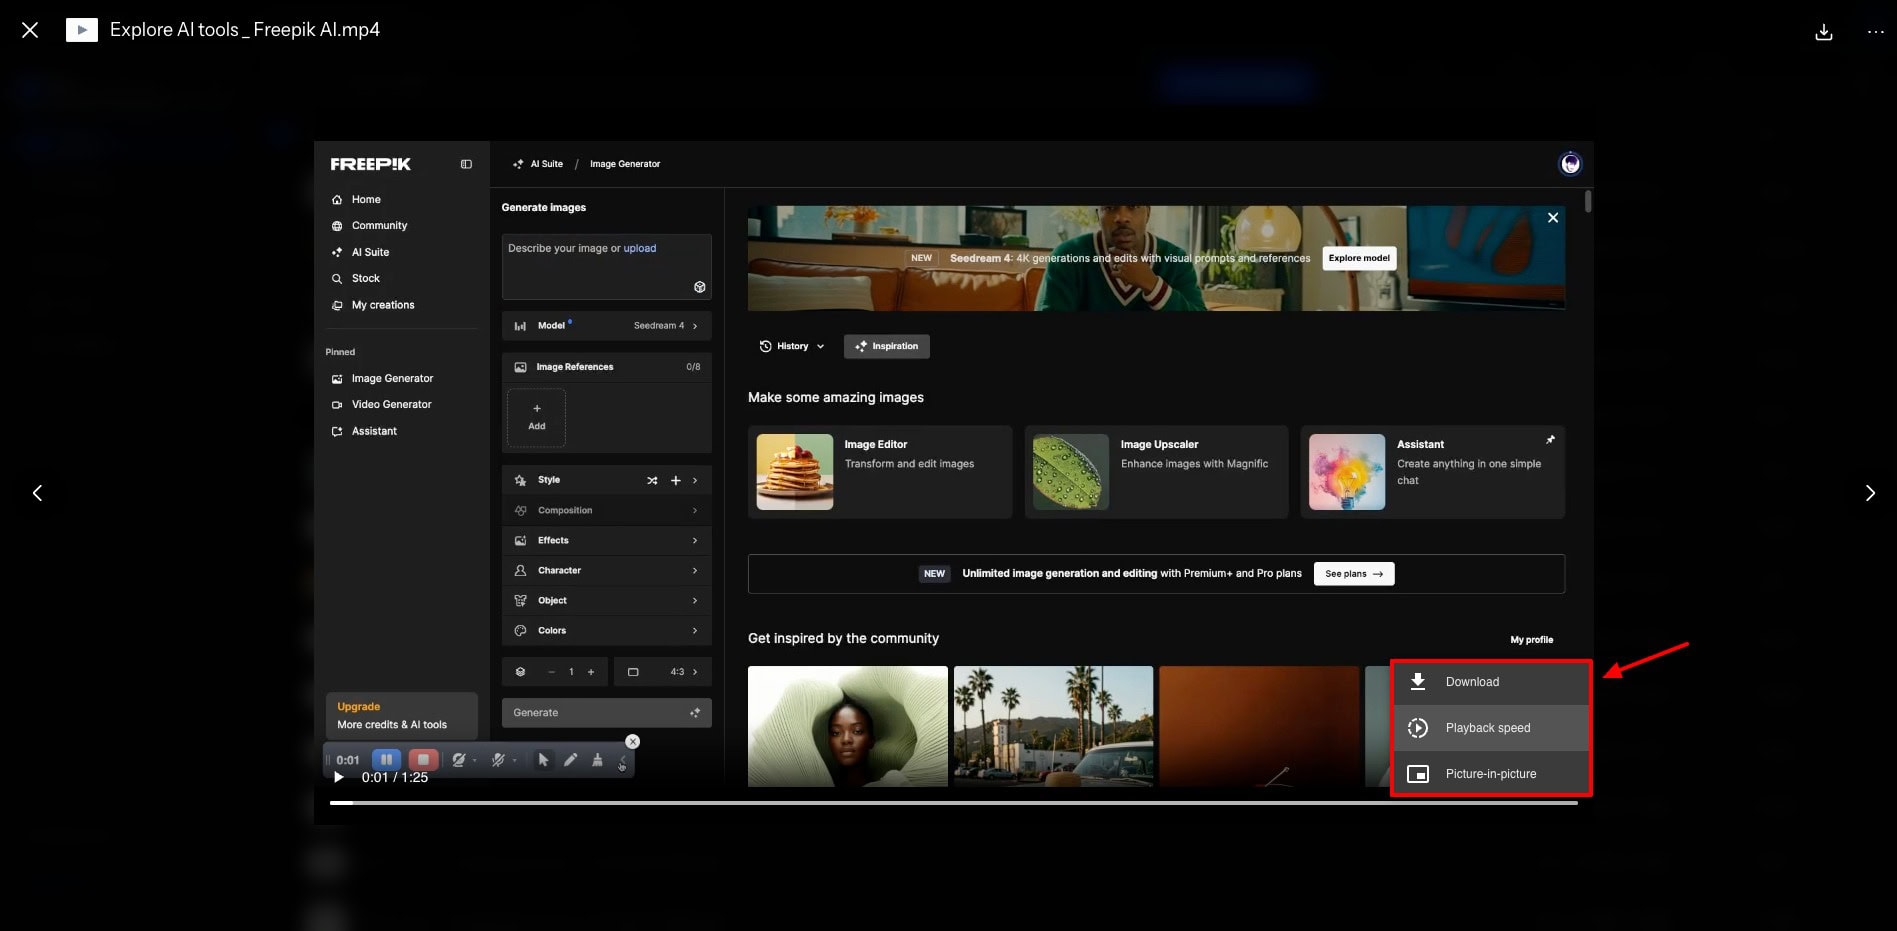Viewport: 1897px width, 931px height.
Task: Click the download icon in the top bar
Action: pos(1823,31)
